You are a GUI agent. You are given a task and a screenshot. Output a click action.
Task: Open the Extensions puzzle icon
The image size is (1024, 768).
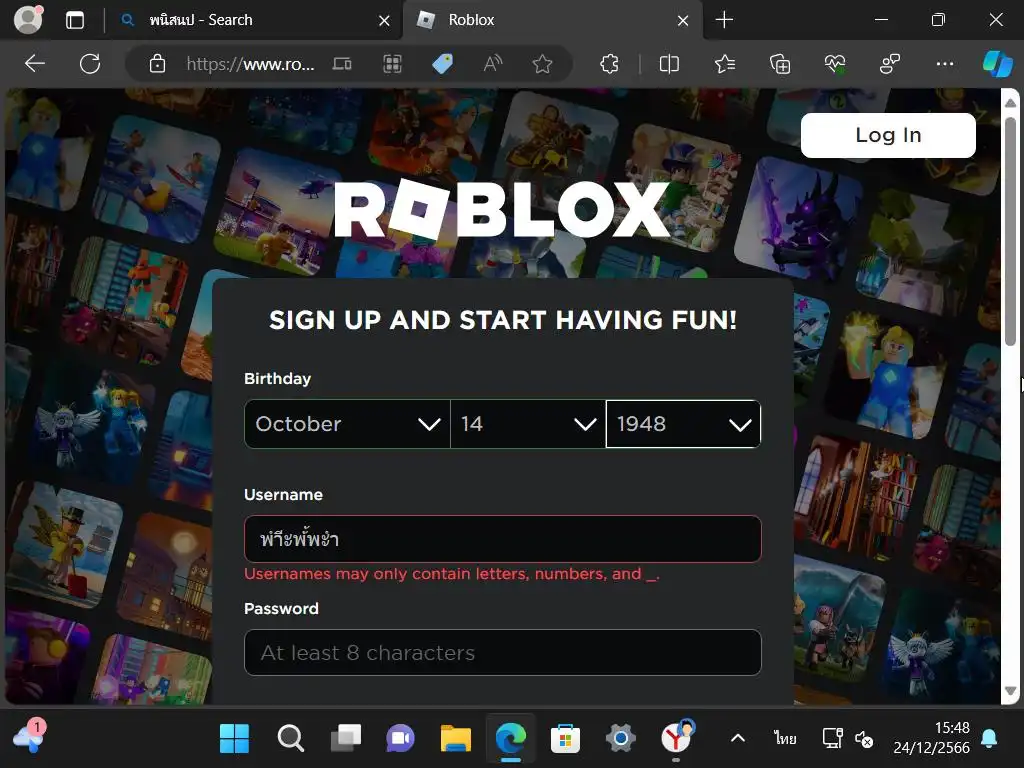coord(609,64)
